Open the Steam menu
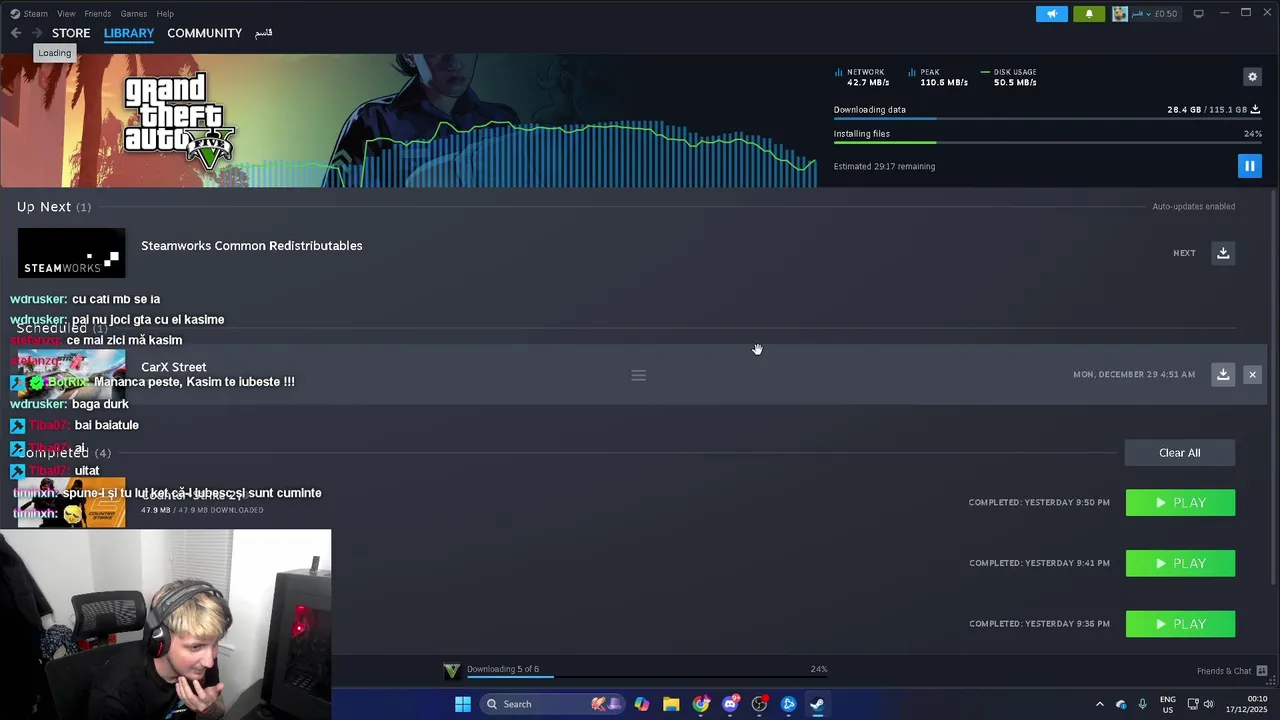 pyautogui.click(x=35, y=14)
